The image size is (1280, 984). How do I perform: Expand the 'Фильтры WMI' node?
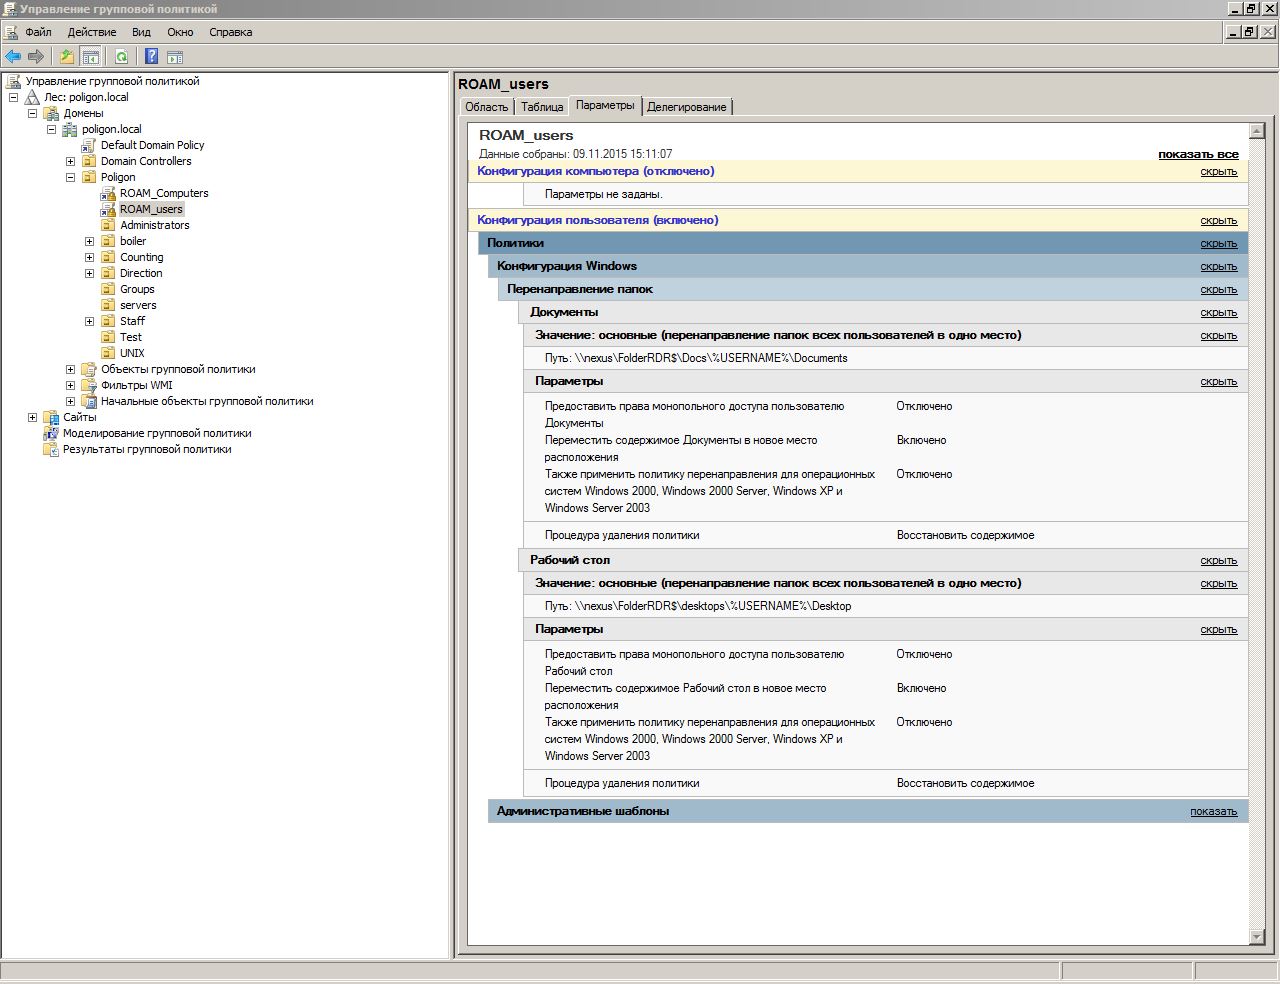[70, 385]
